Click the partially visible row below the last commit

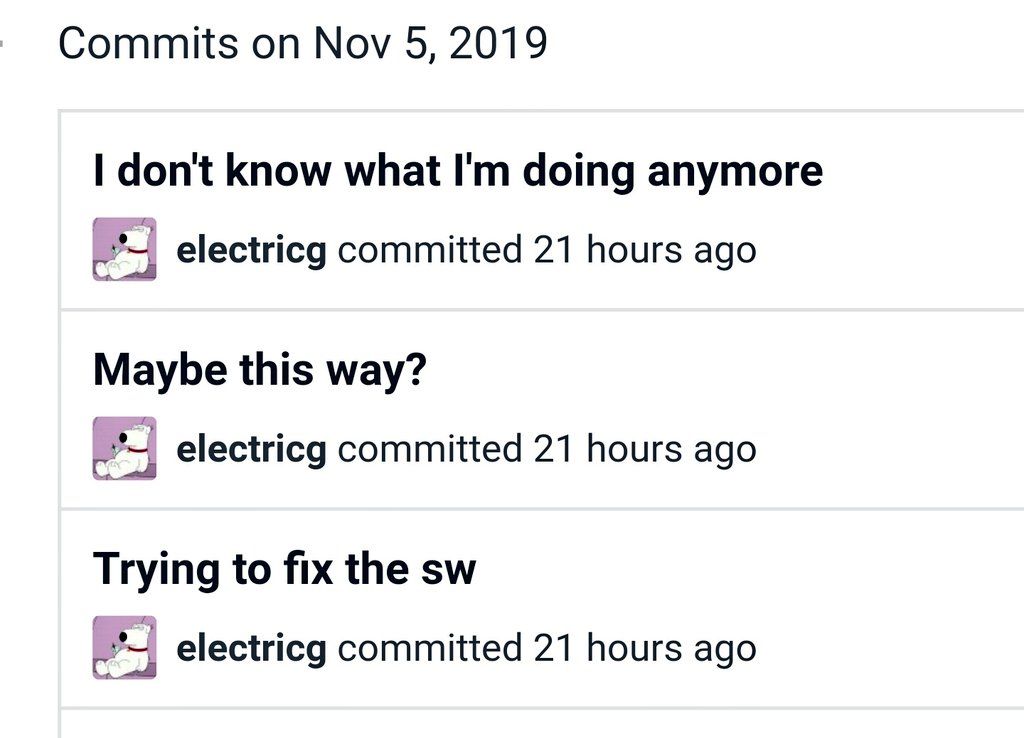tap(540, 724)
